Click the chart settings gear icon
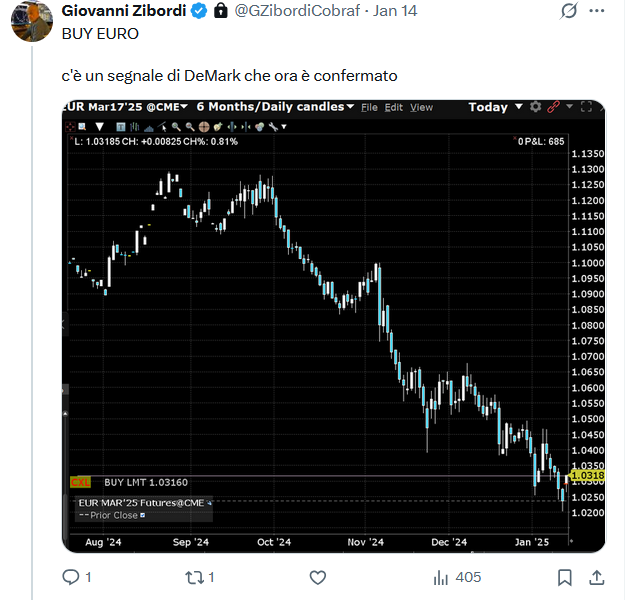 tap(535, 107)
